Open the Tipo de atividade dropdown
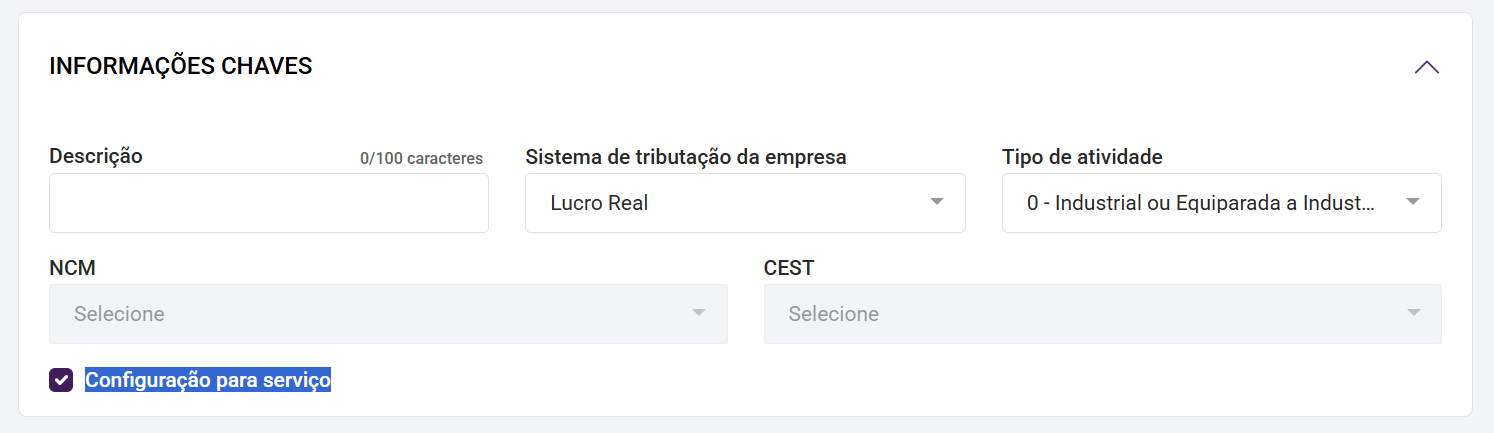 1220,203
